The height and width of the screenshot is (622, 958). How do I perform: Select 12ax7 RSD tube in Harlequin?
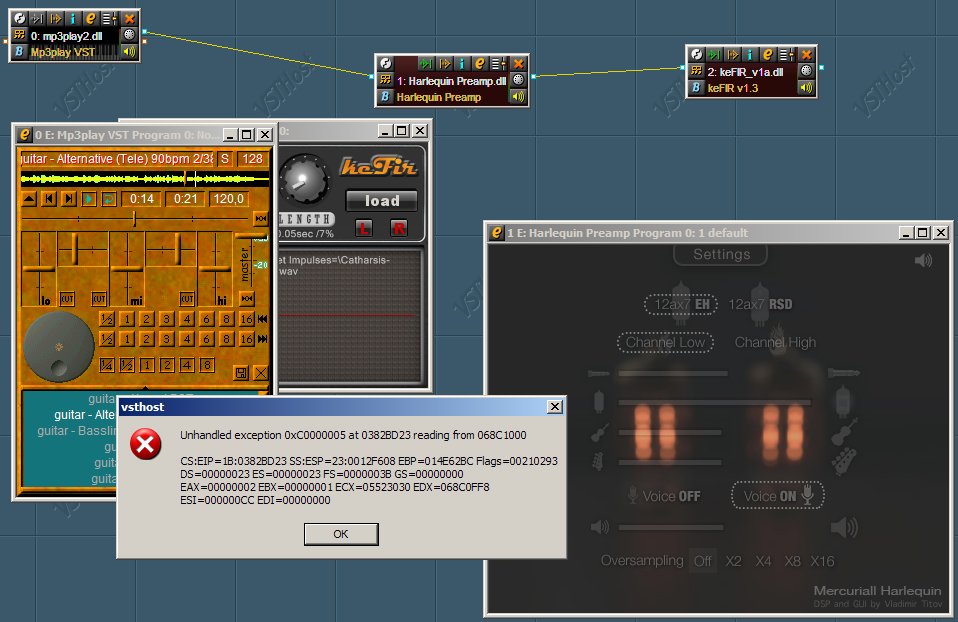coord(760,304)
